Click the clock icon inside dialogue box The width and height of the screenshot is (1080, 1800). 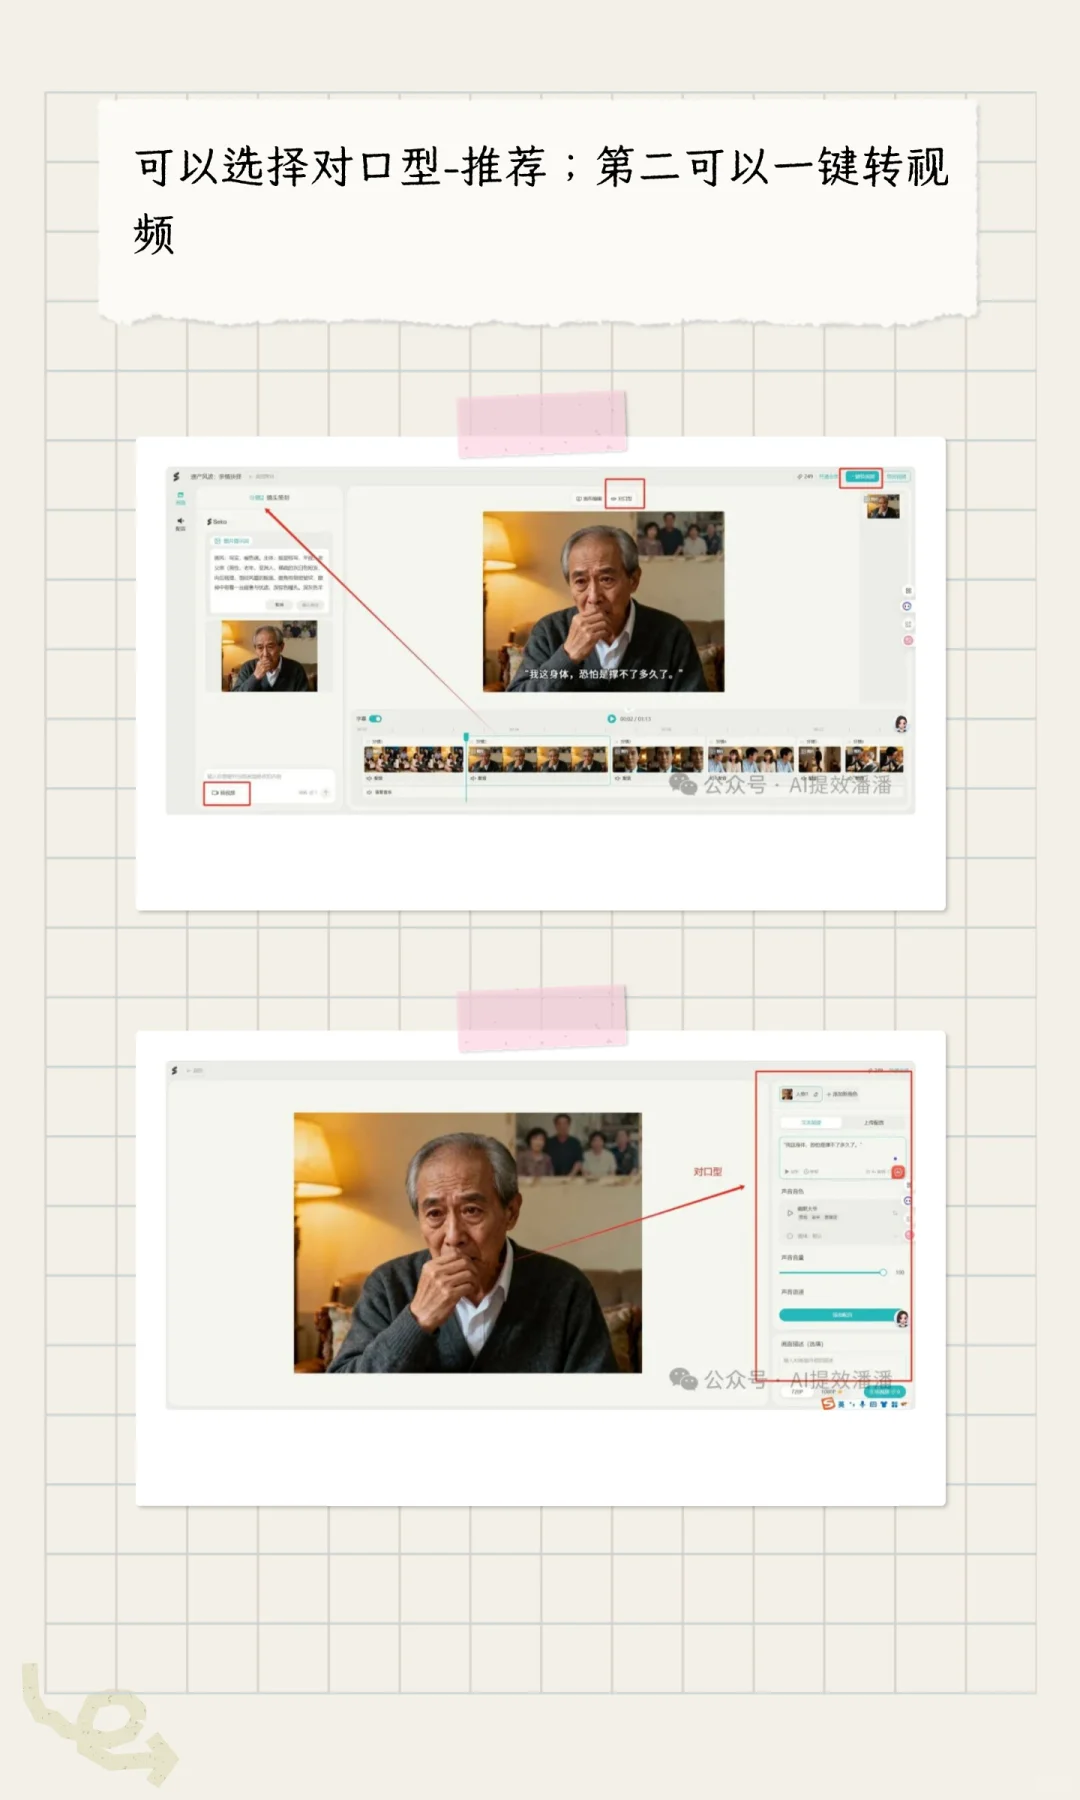806,1171
